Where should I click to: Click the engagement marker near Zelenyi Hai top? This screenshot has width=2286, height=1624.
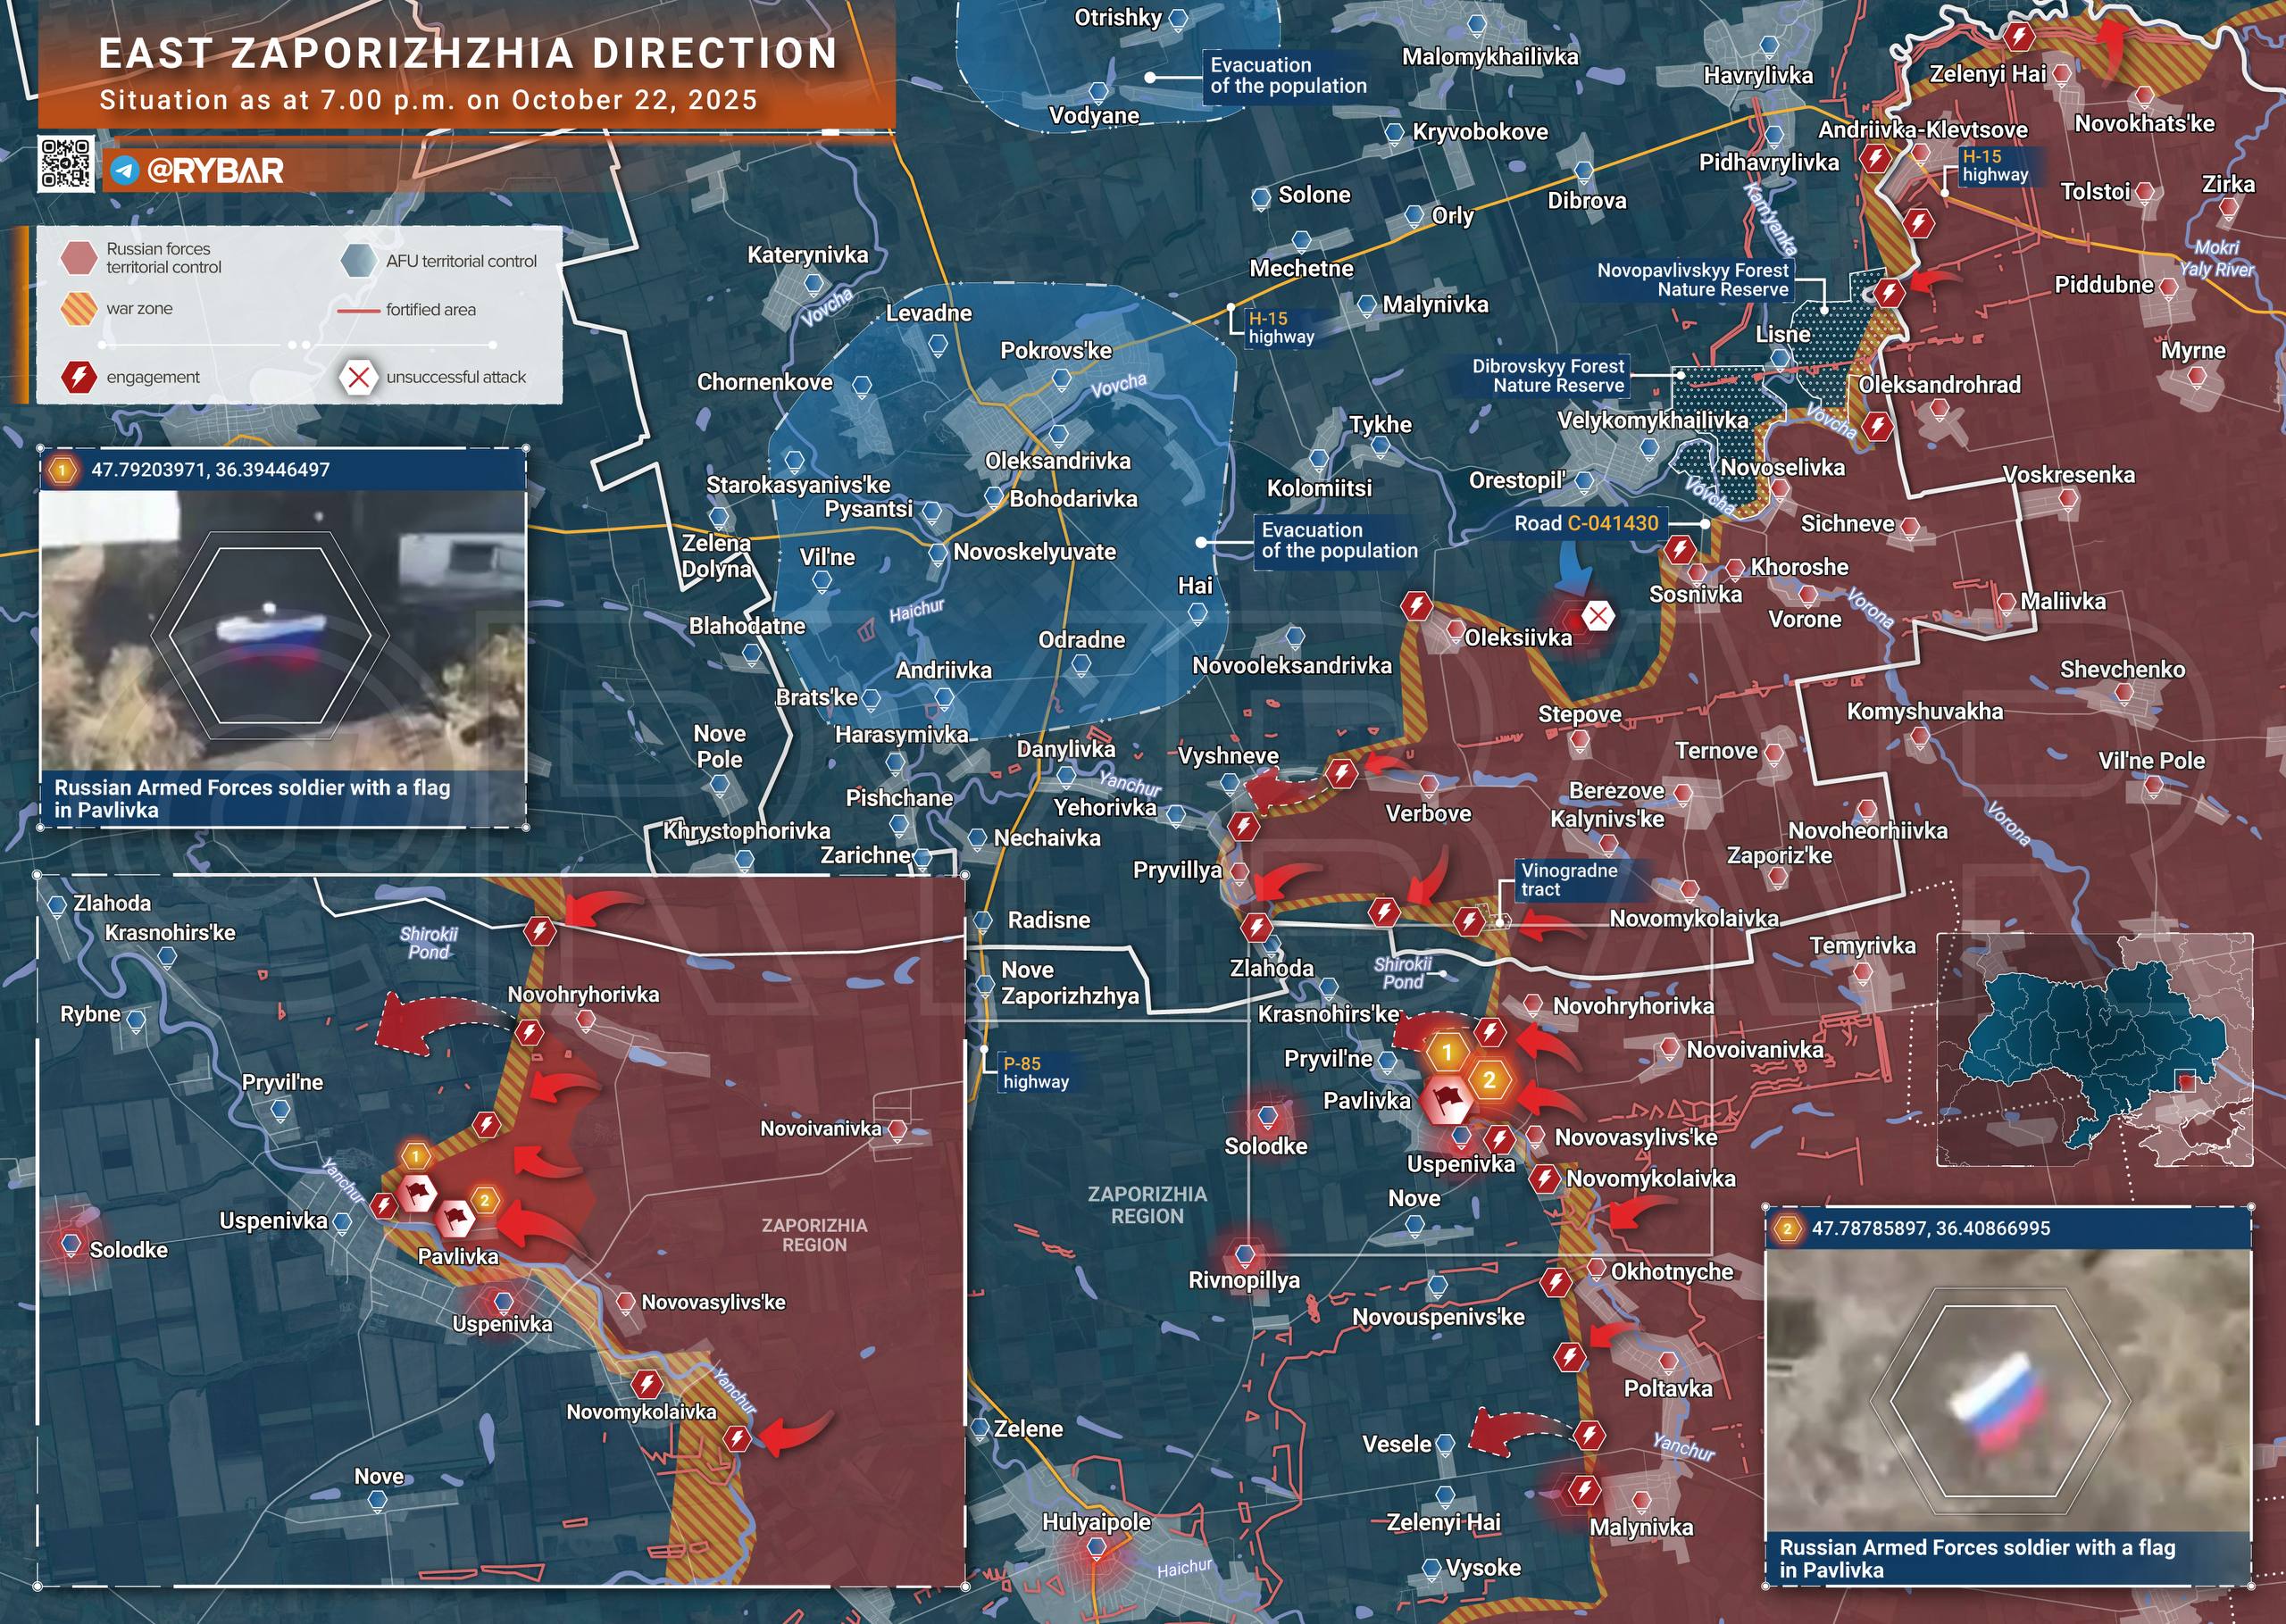point(2019,38)
